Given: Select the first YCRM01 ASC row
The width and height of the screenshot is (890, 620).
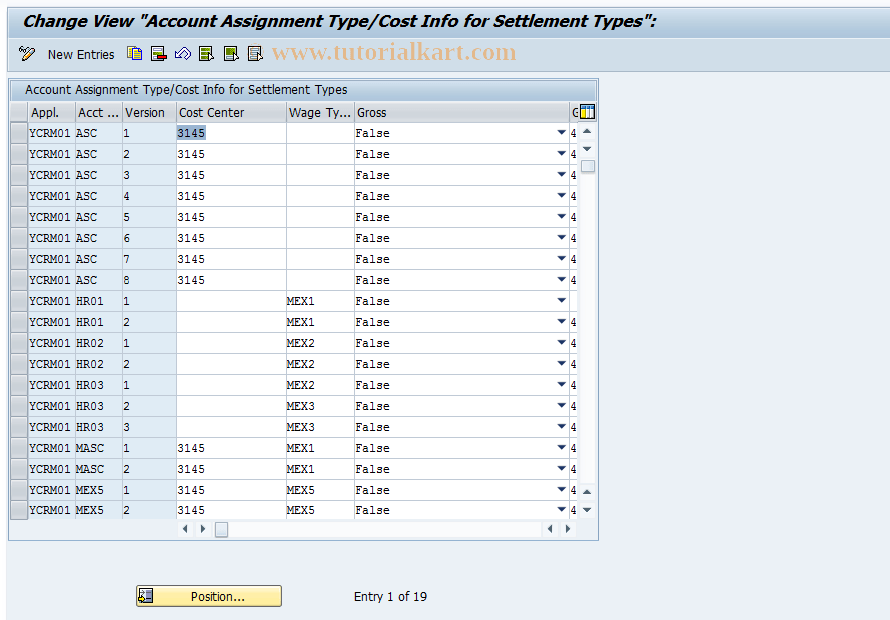Looking at the screenshot, I should pyautogui.click(x=17, y=133).
